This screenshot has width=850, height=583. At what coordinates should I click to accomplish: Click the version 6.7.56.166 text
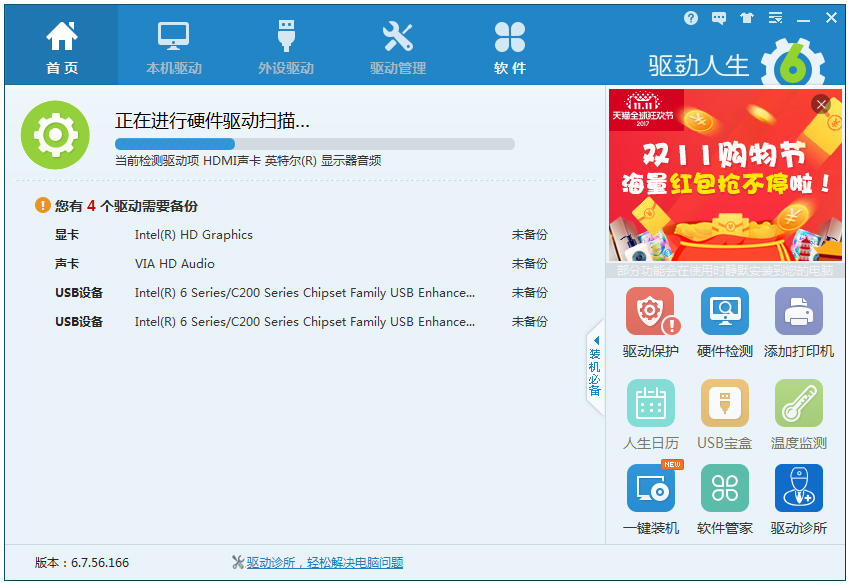pyautogui.click(x=82, y=562)
